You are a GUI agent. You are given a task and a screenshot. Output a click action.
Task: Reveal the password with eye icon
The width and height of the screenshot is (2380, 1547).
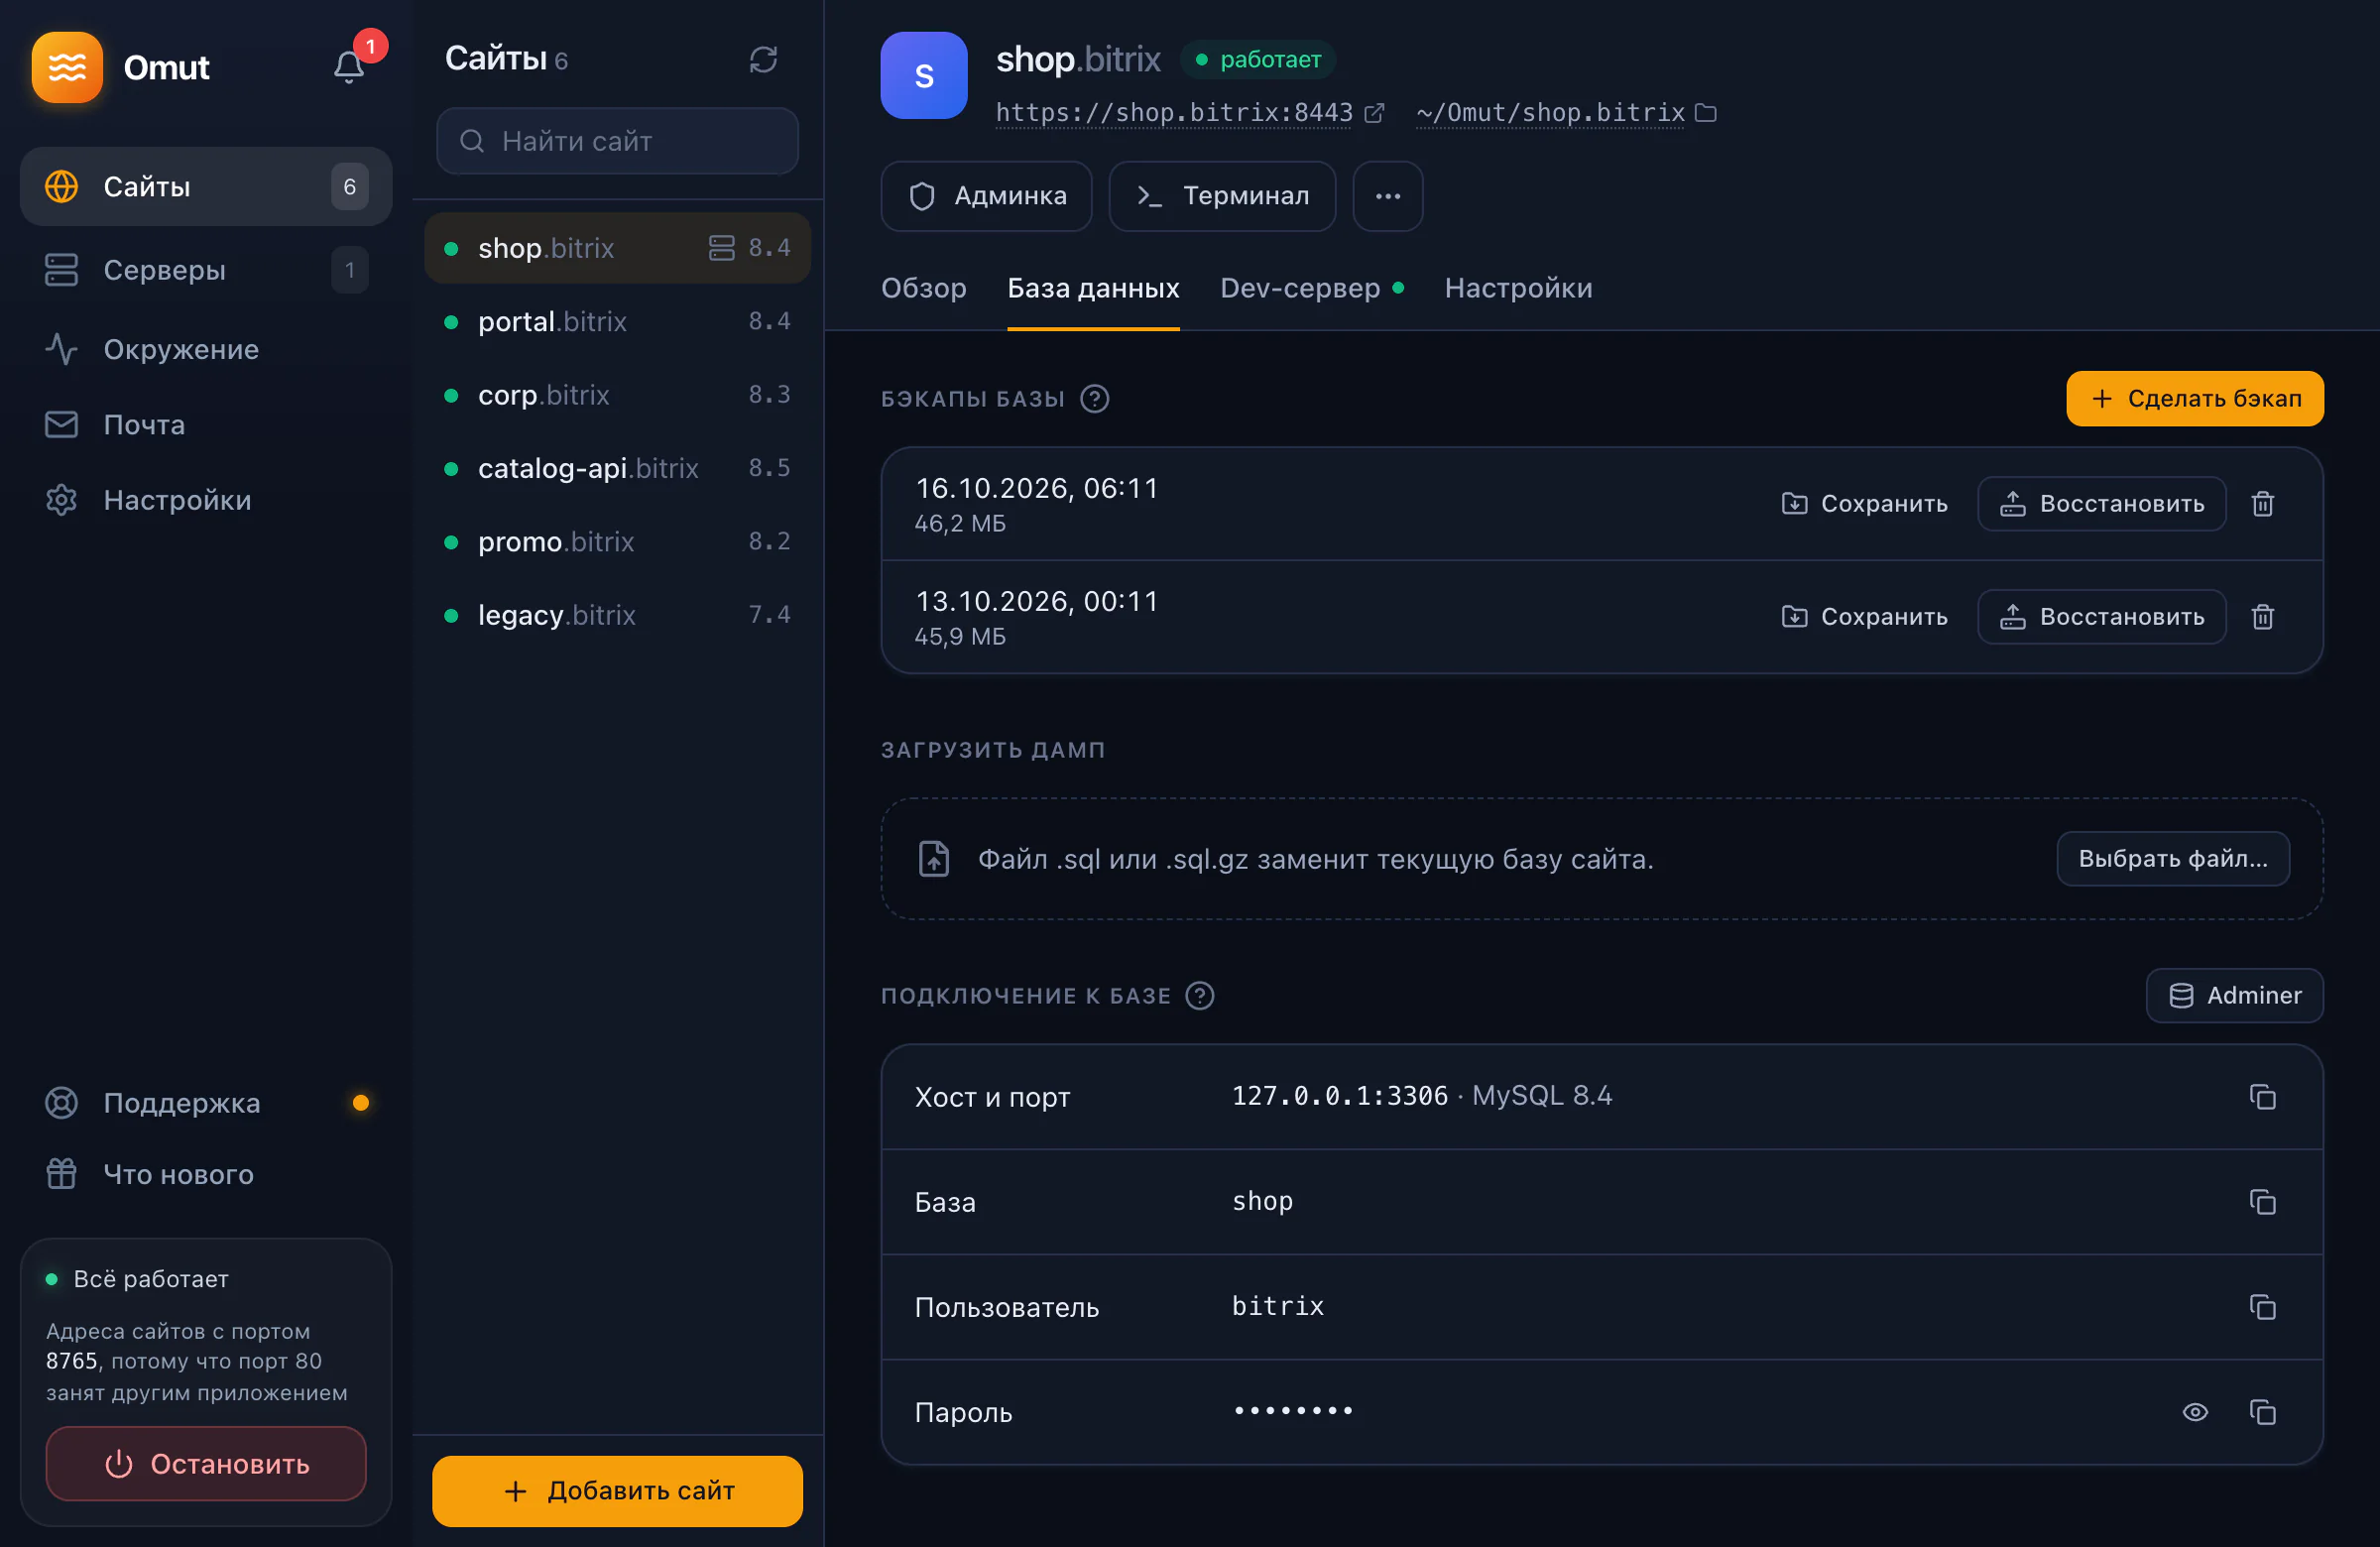2195,1411
